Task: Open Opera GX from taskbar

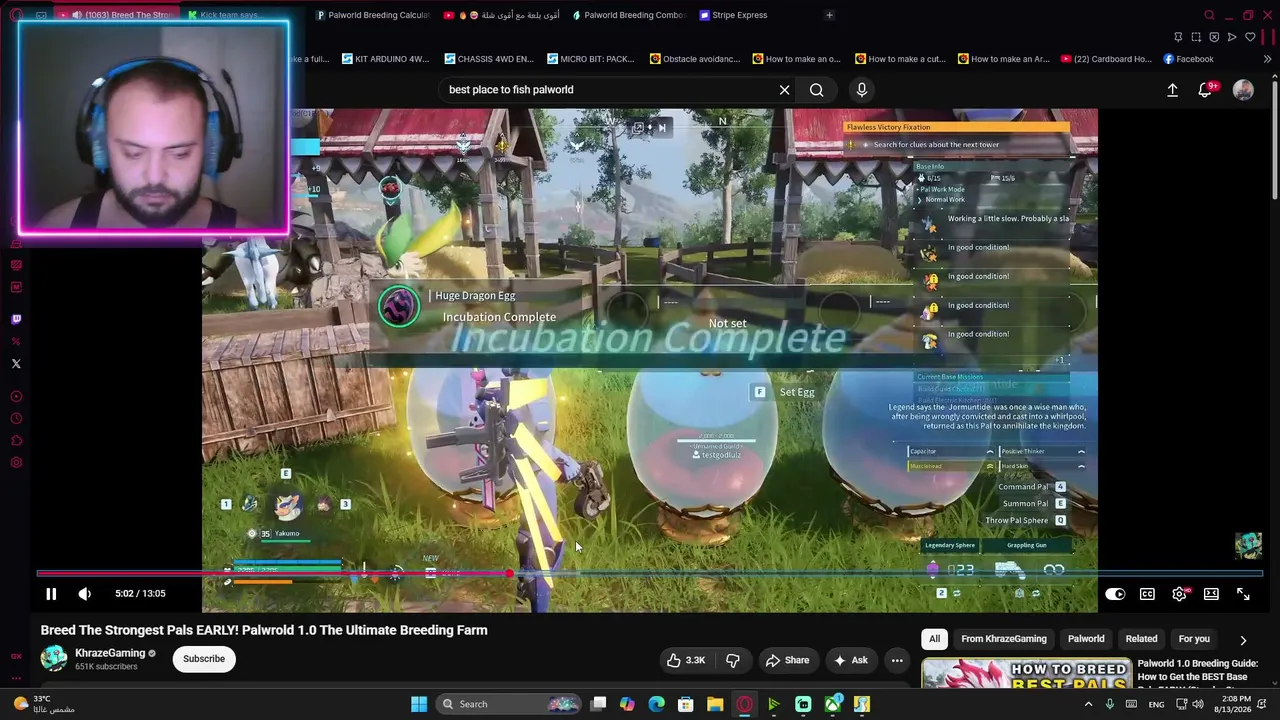Action: (744, 704)
